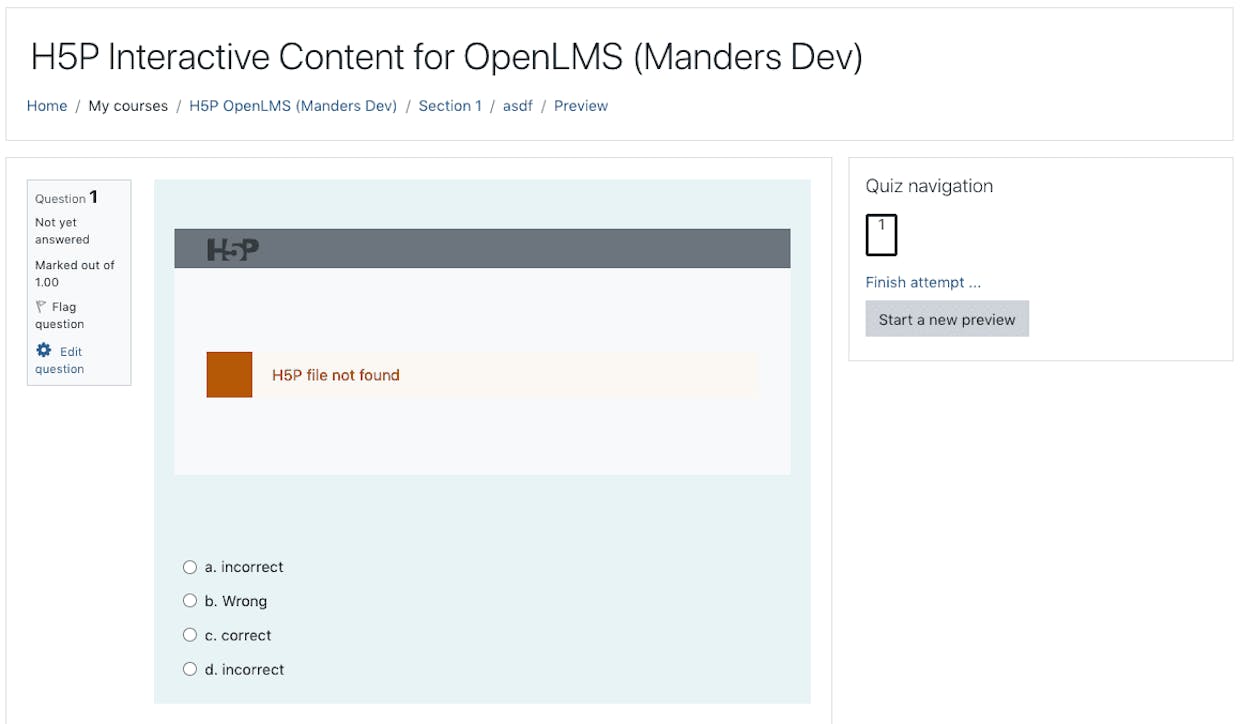This screenshot has width=1240, height=724.
Task: Select answer option a. incorrect
Action: point(190,567)
